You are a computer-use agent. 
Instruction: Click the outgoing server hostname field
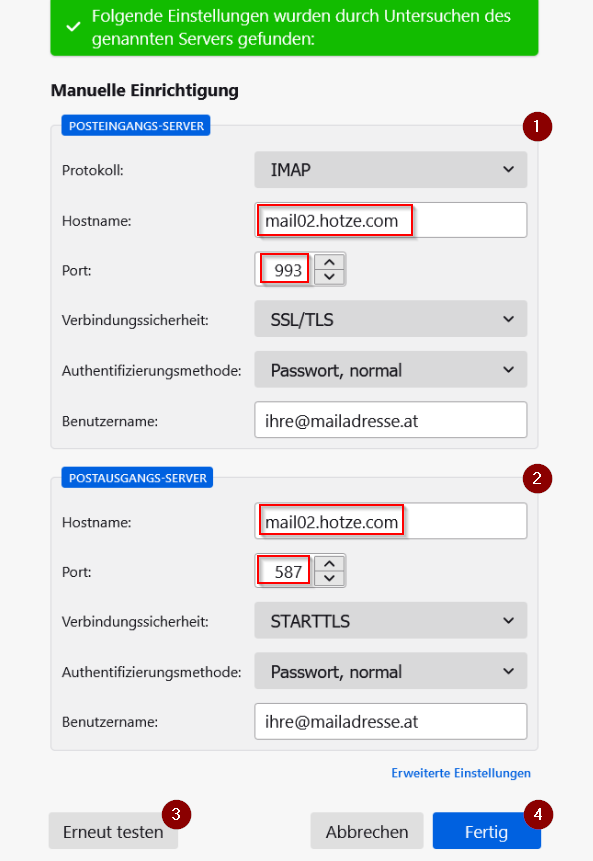(x=390, y=521)
